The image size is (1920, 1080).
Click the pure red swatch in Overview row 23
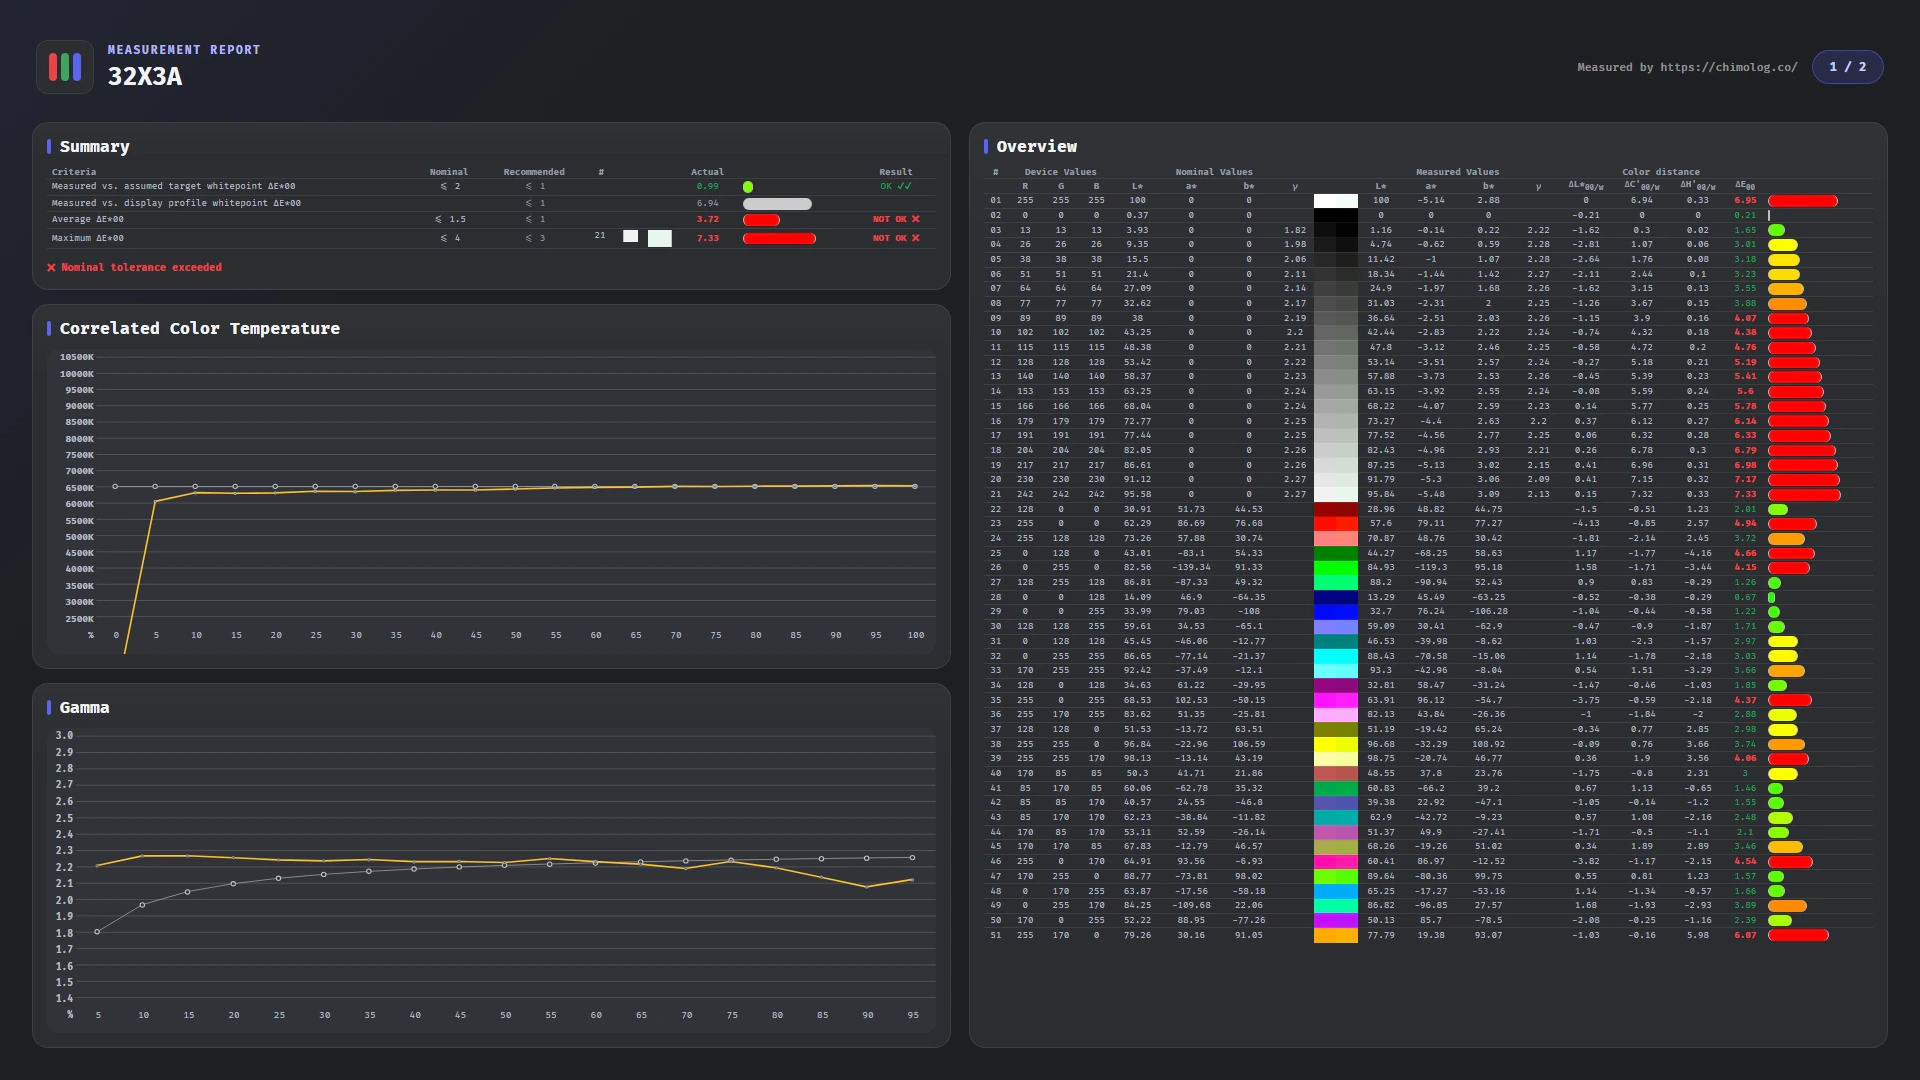(1335, 524)
